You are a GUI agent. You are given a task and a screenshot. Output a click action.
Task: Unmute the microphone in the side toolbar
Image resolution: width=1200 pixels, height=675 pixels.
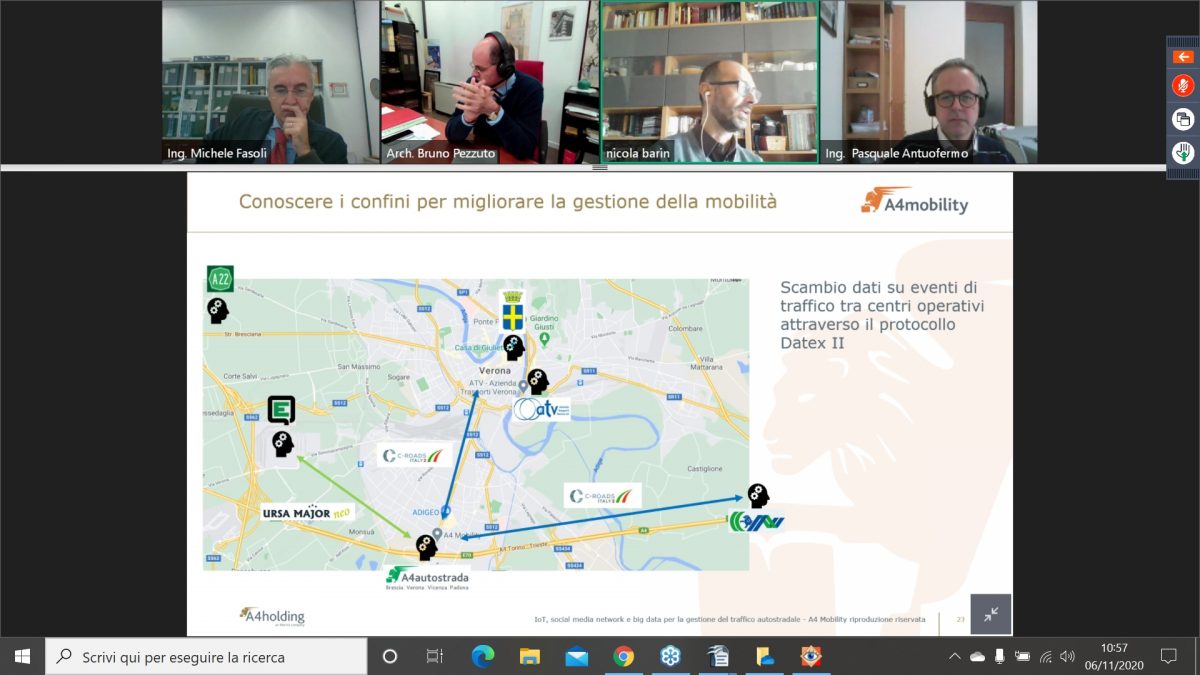pos(1183,86)
